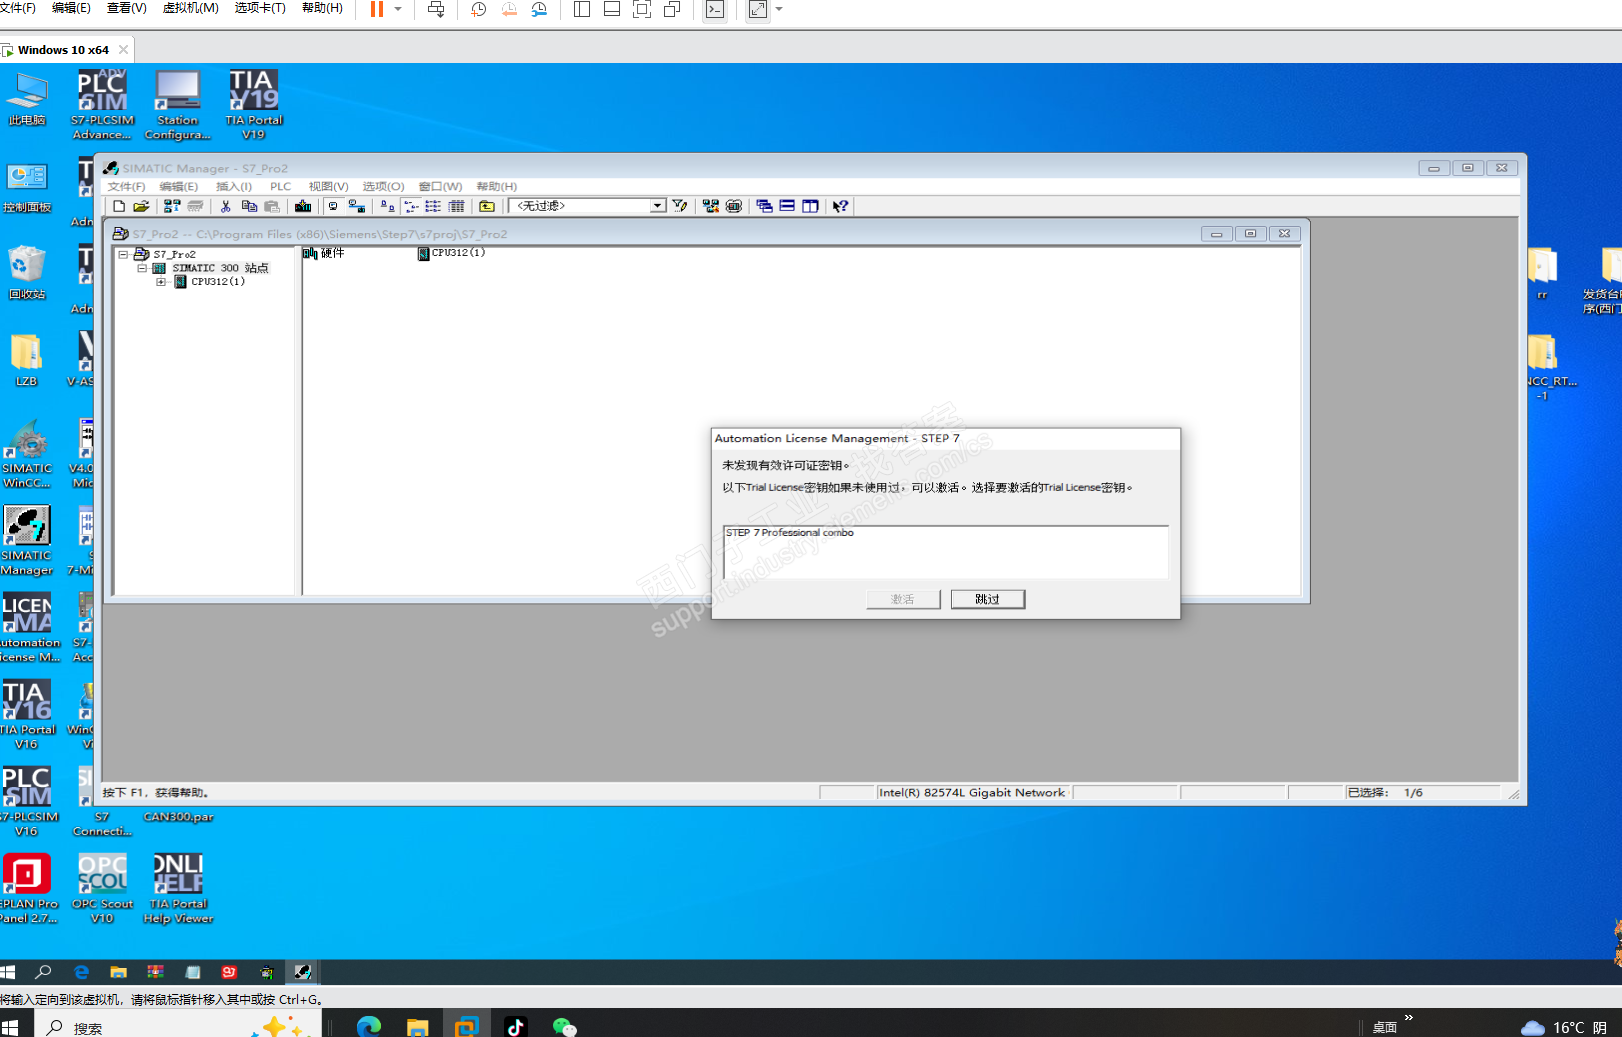Select the 硬件 hardware object
The image size is (1622, 1037).
325,253
